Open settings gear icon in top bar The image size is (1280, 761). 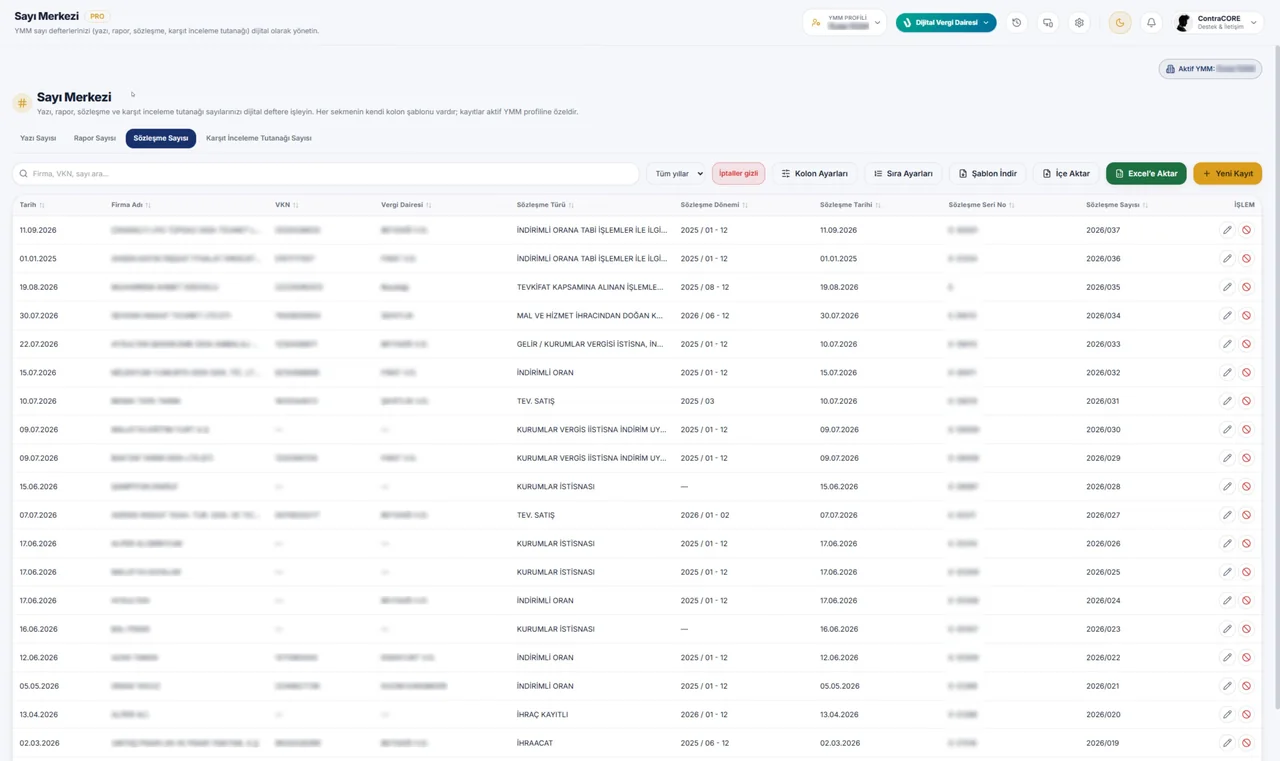[x=1079, y=22]
